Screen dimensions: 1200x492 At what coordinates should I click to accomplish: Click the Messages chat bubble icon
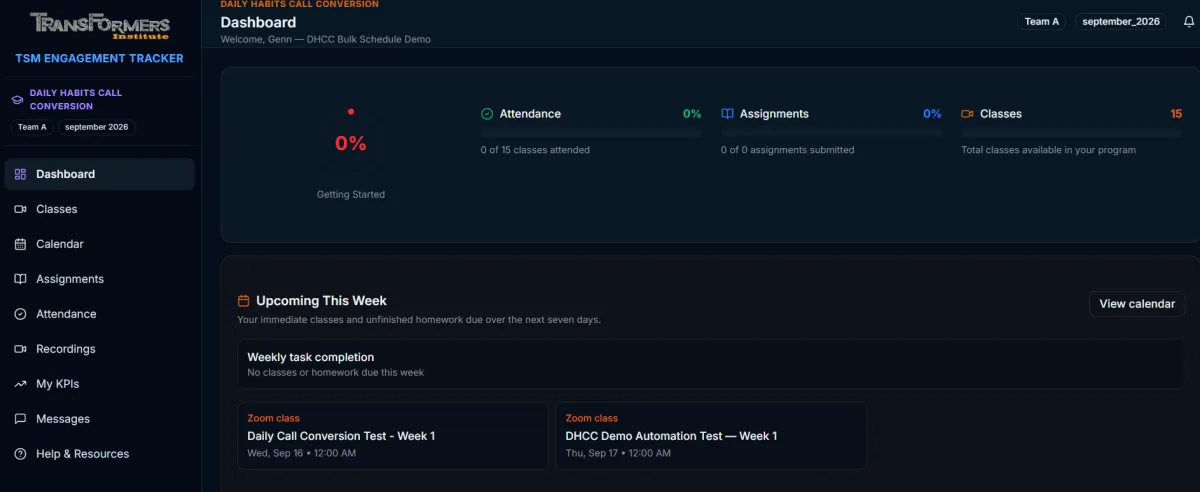click(20, 419)
